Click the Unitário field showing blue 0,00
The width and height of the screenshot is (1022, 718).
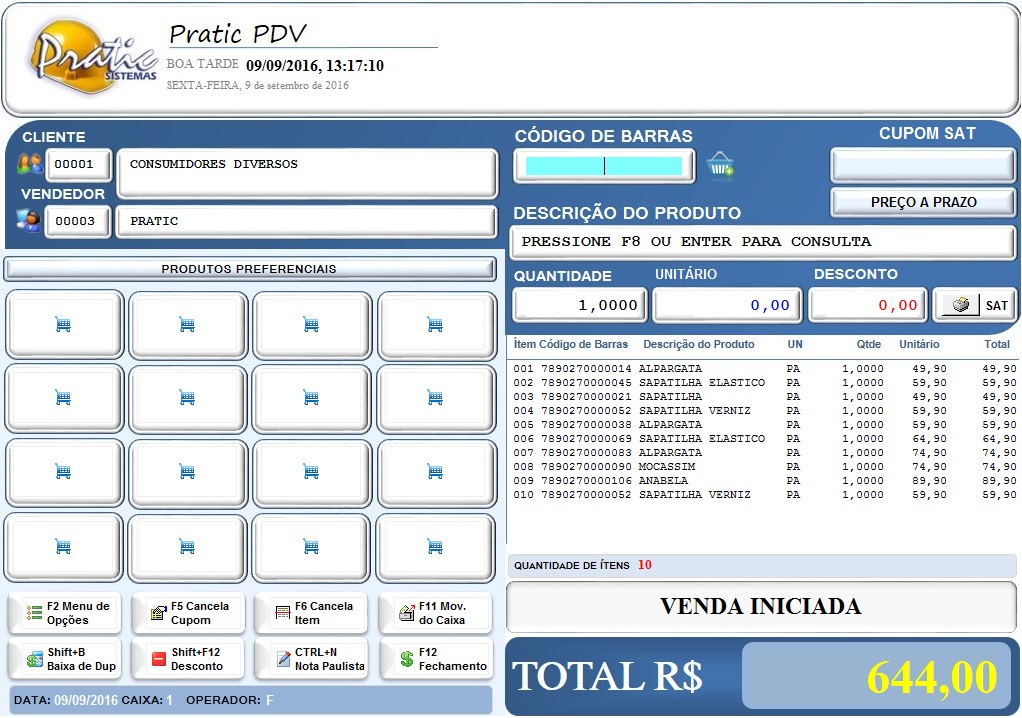point(727,305)
